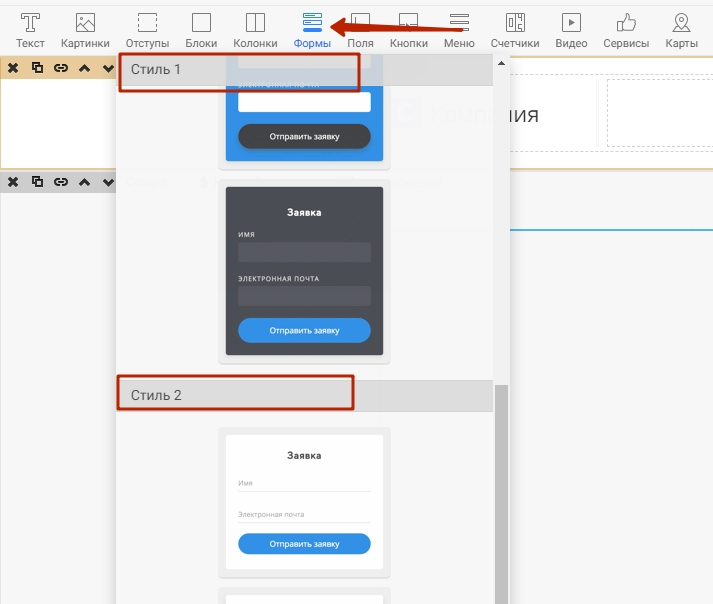
Task: Click Отправить заявку in blue form
Action: point(304,136)
